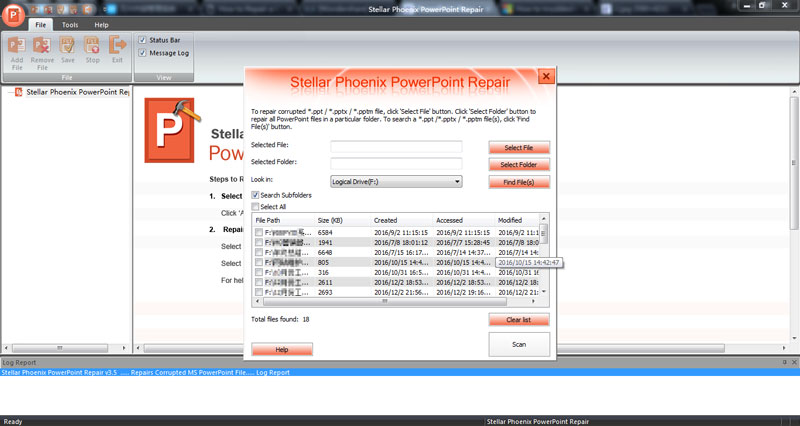Click the dialog Help button
The height and width of the screenshot is (426, 800).
[x=282, y=349]
